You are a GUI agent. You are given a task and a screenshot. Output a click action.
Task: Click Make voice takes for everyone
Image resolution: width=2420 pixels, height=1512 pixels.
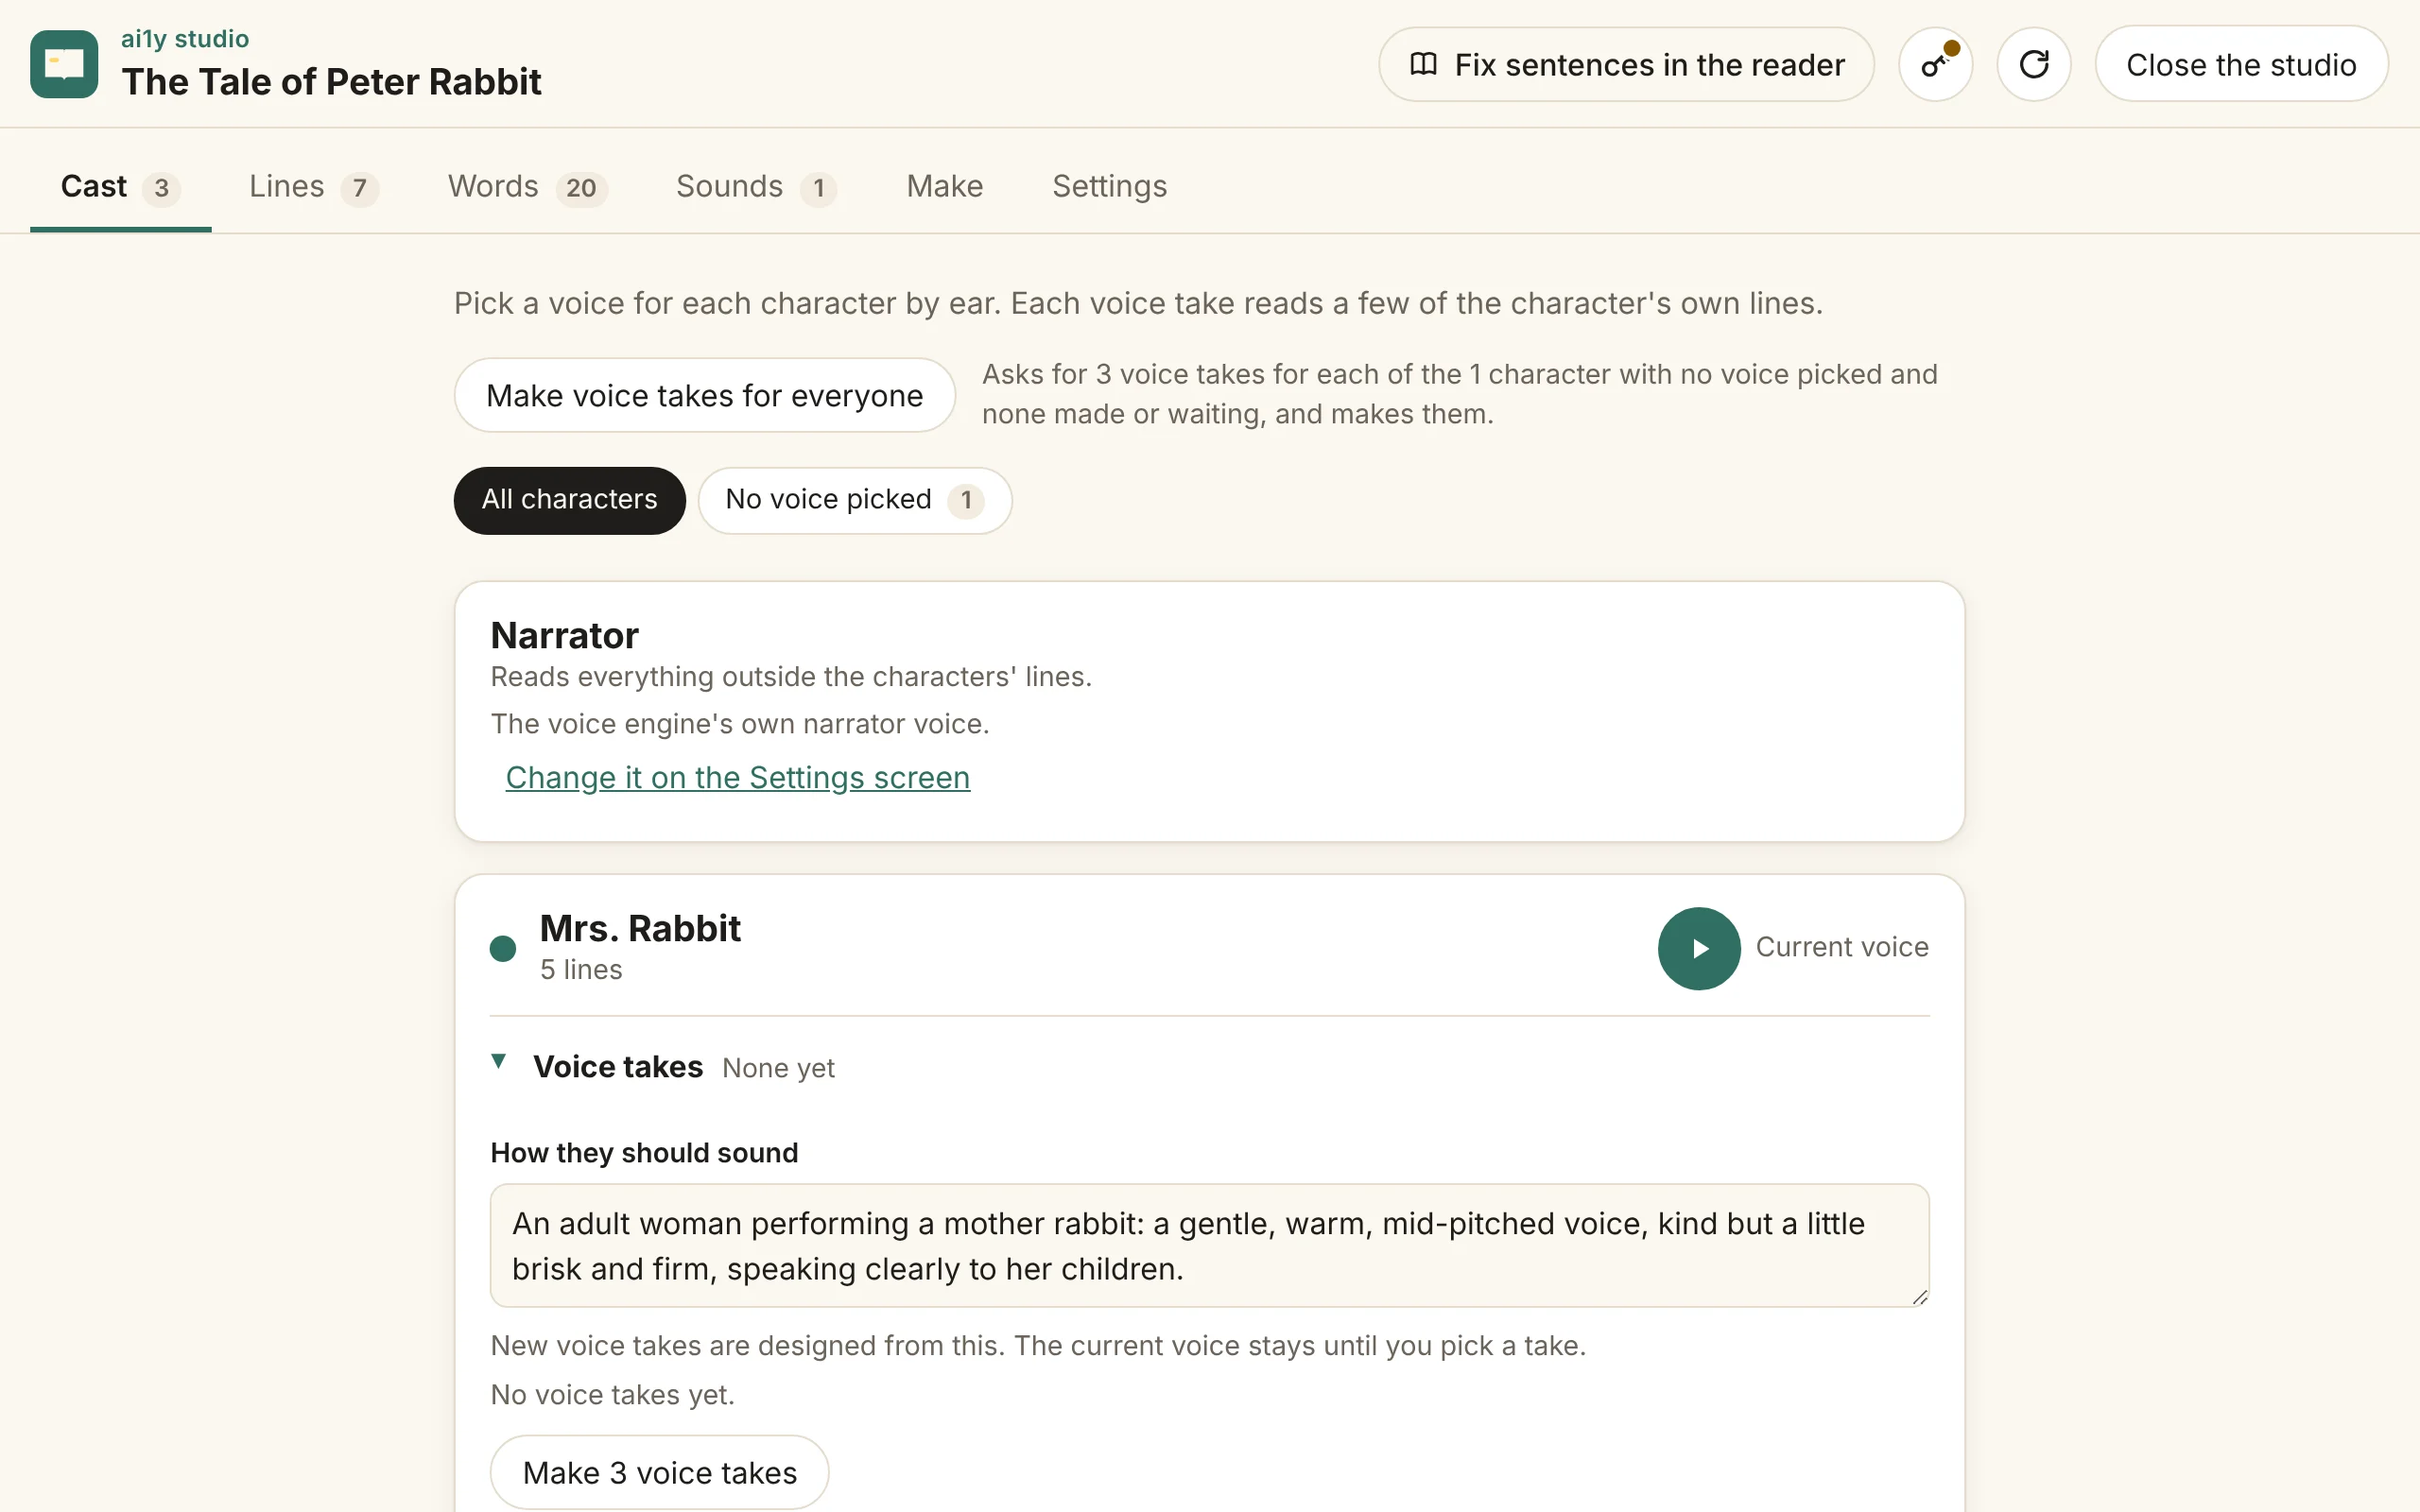(x=704, y=395)
